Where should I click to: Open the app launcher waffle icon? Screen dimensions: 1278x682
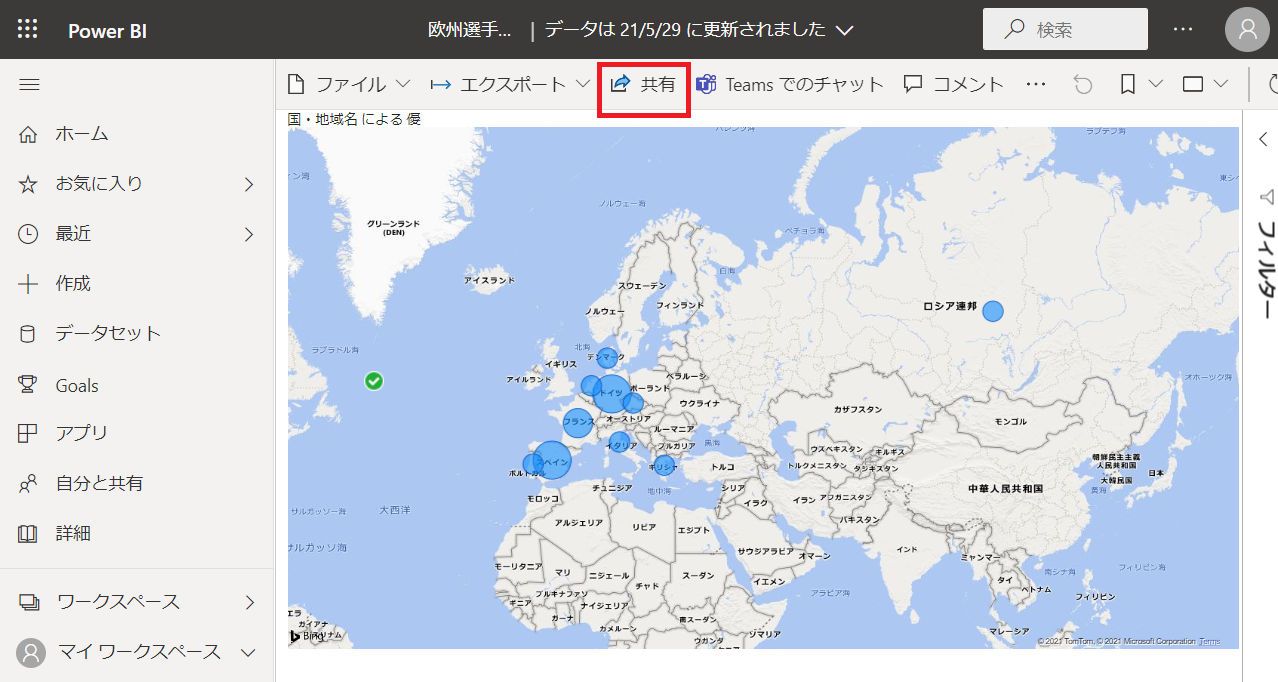28,29
